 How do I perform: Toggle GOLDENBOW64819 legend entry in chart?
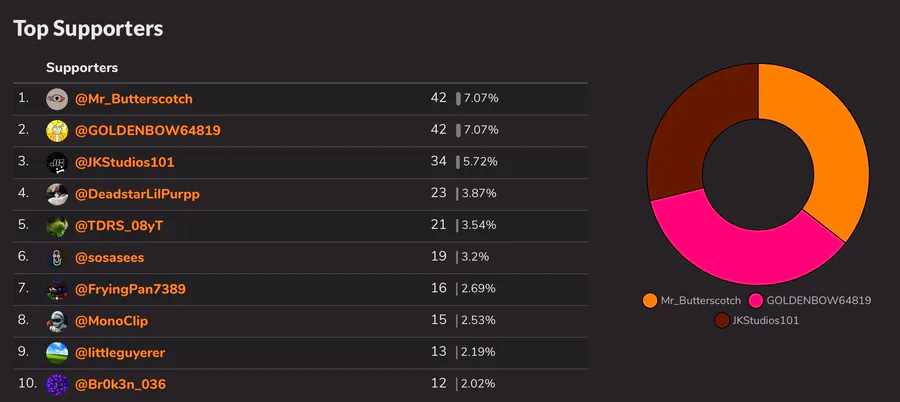(810, 300)
